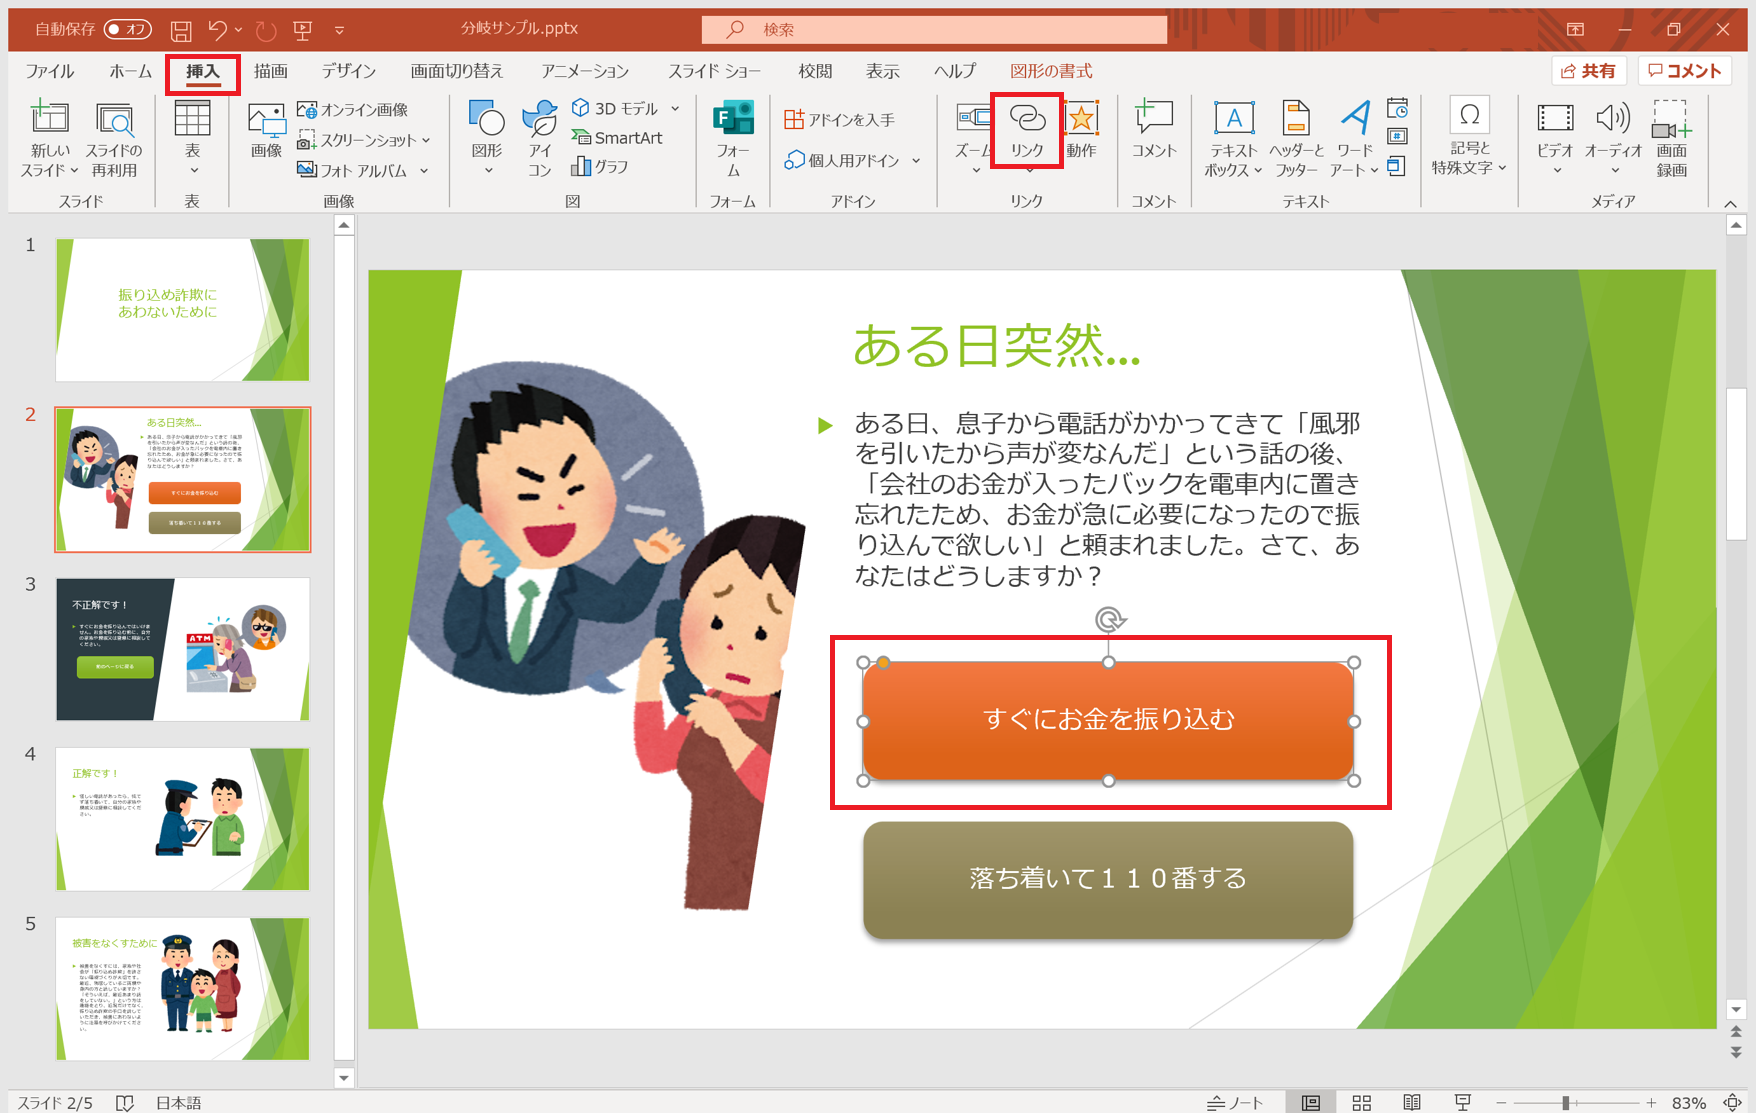Open the 個人用アドイン dropdown
Image resolution: width=1756 pixels, height=1113 pixels.
[916, 160]
